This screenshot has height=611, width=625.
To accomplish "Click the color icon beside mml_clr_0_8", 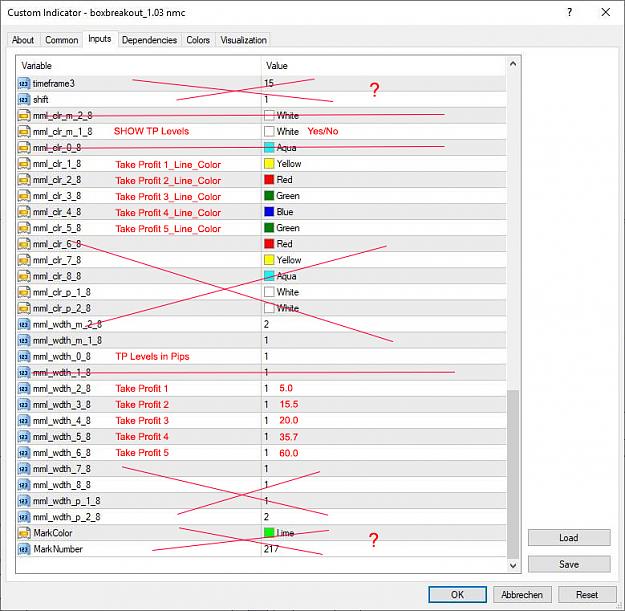I will click(24, 148).
